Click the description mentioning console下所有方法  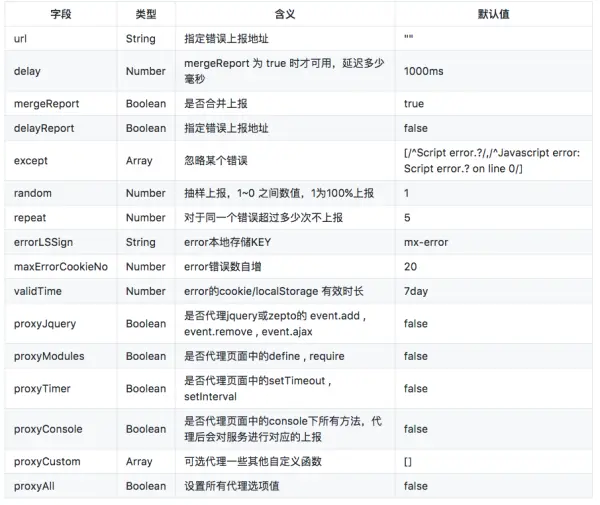point(283,429)
